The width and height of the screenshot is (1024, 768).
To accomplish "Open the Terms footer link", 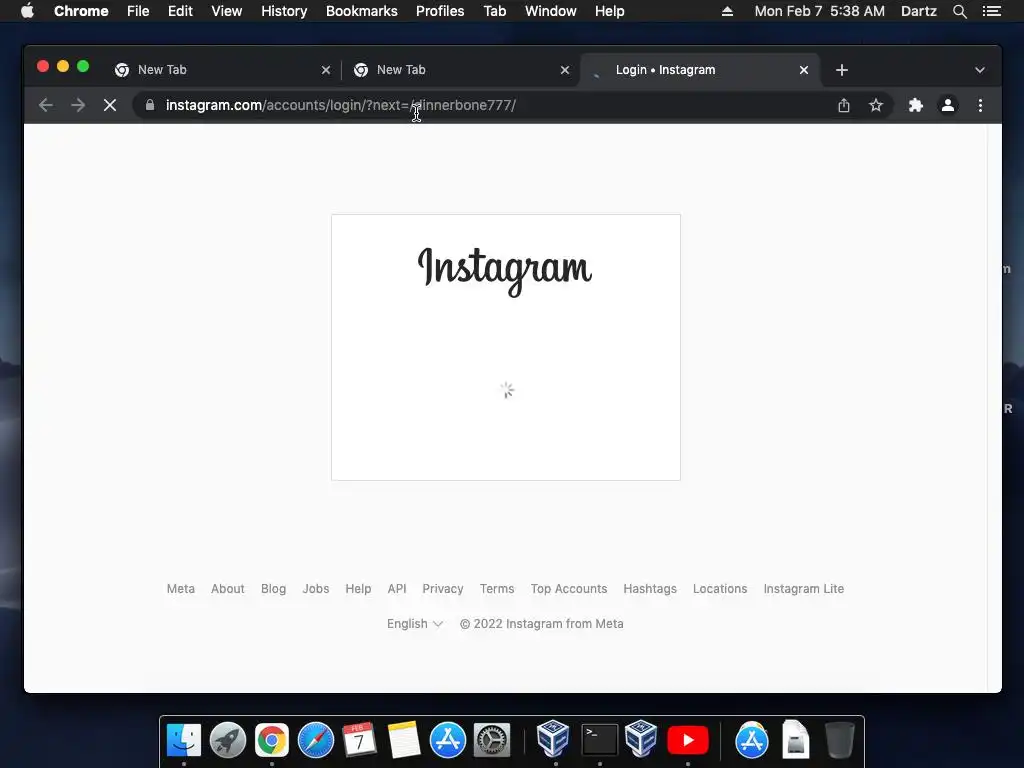I will (497, 588).
